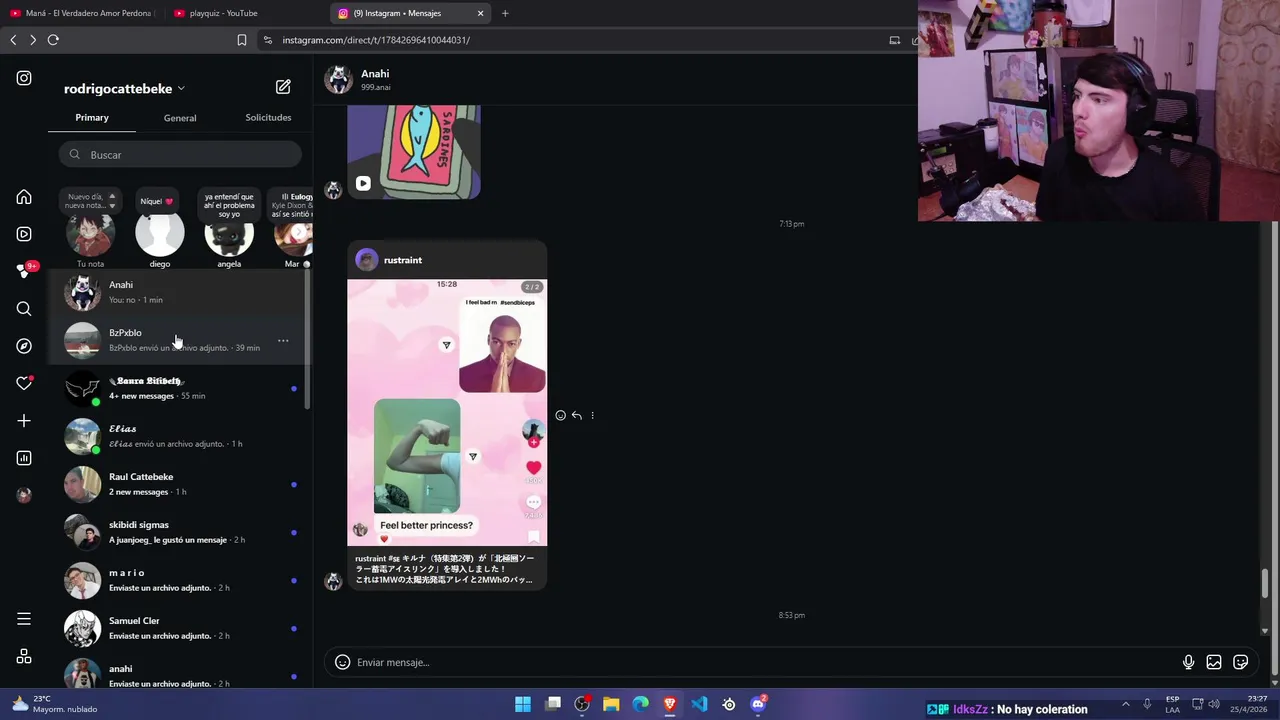The image size is (1280, 720).
Task: Open the Samuel Cler conversation
Action: (180, 628)
